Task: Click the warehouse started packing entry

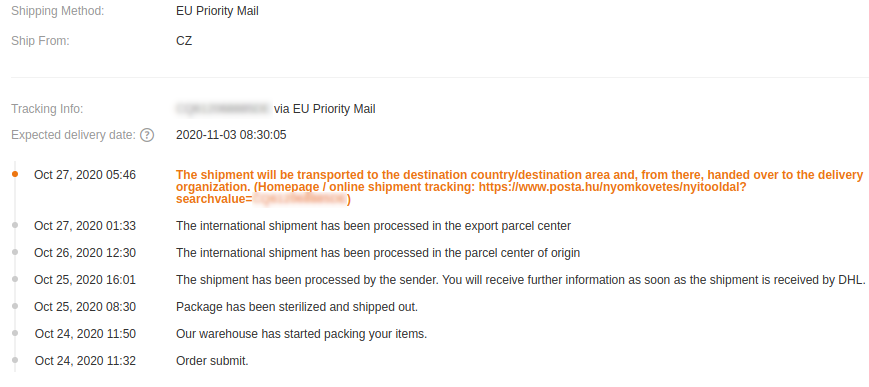Action: point(301,334)
